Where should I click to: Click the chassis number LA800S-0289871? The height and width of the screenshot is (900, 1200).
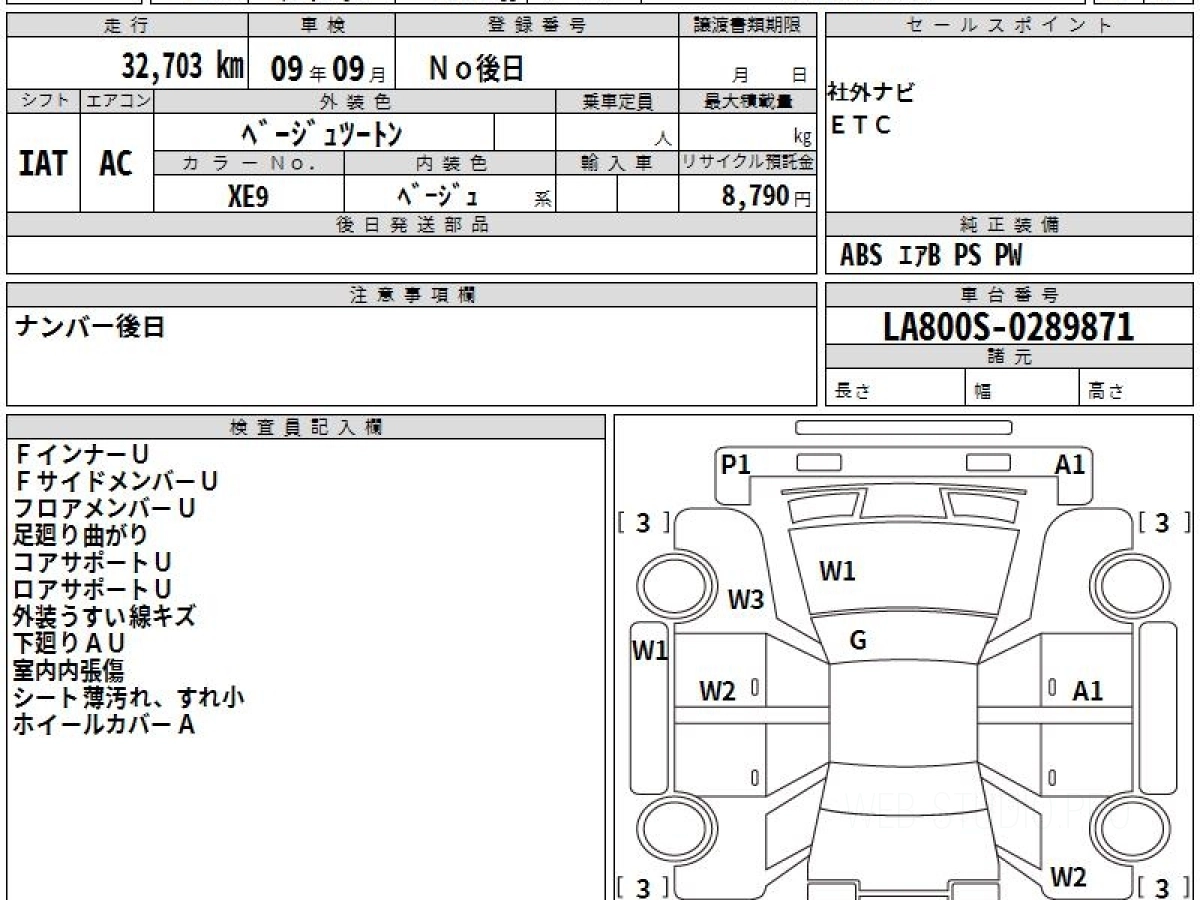pyautogui.click(x=1008, y=326)
